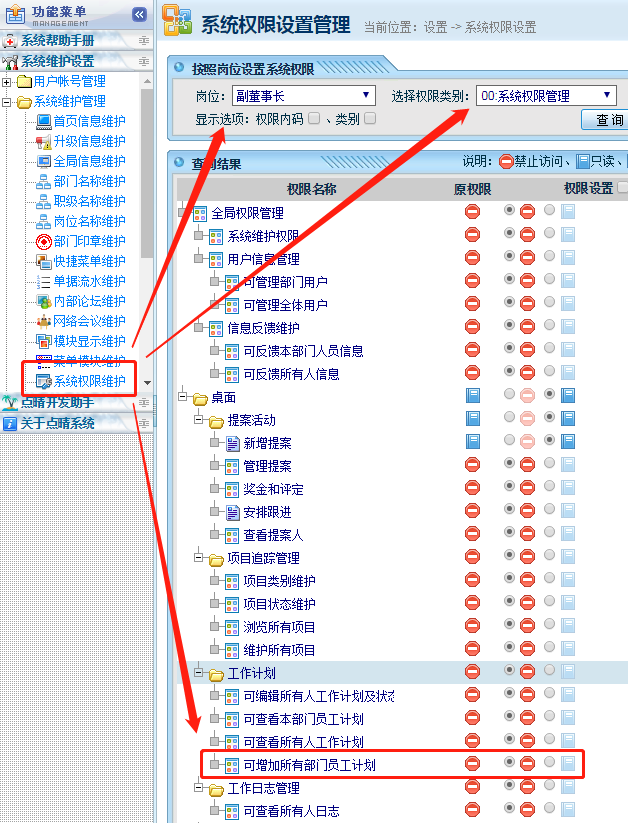628x823 pixels.
Task: Collapse the 功能菜单 panel with arrow icon
Action: pyautogui.click(x=139, y=14)
